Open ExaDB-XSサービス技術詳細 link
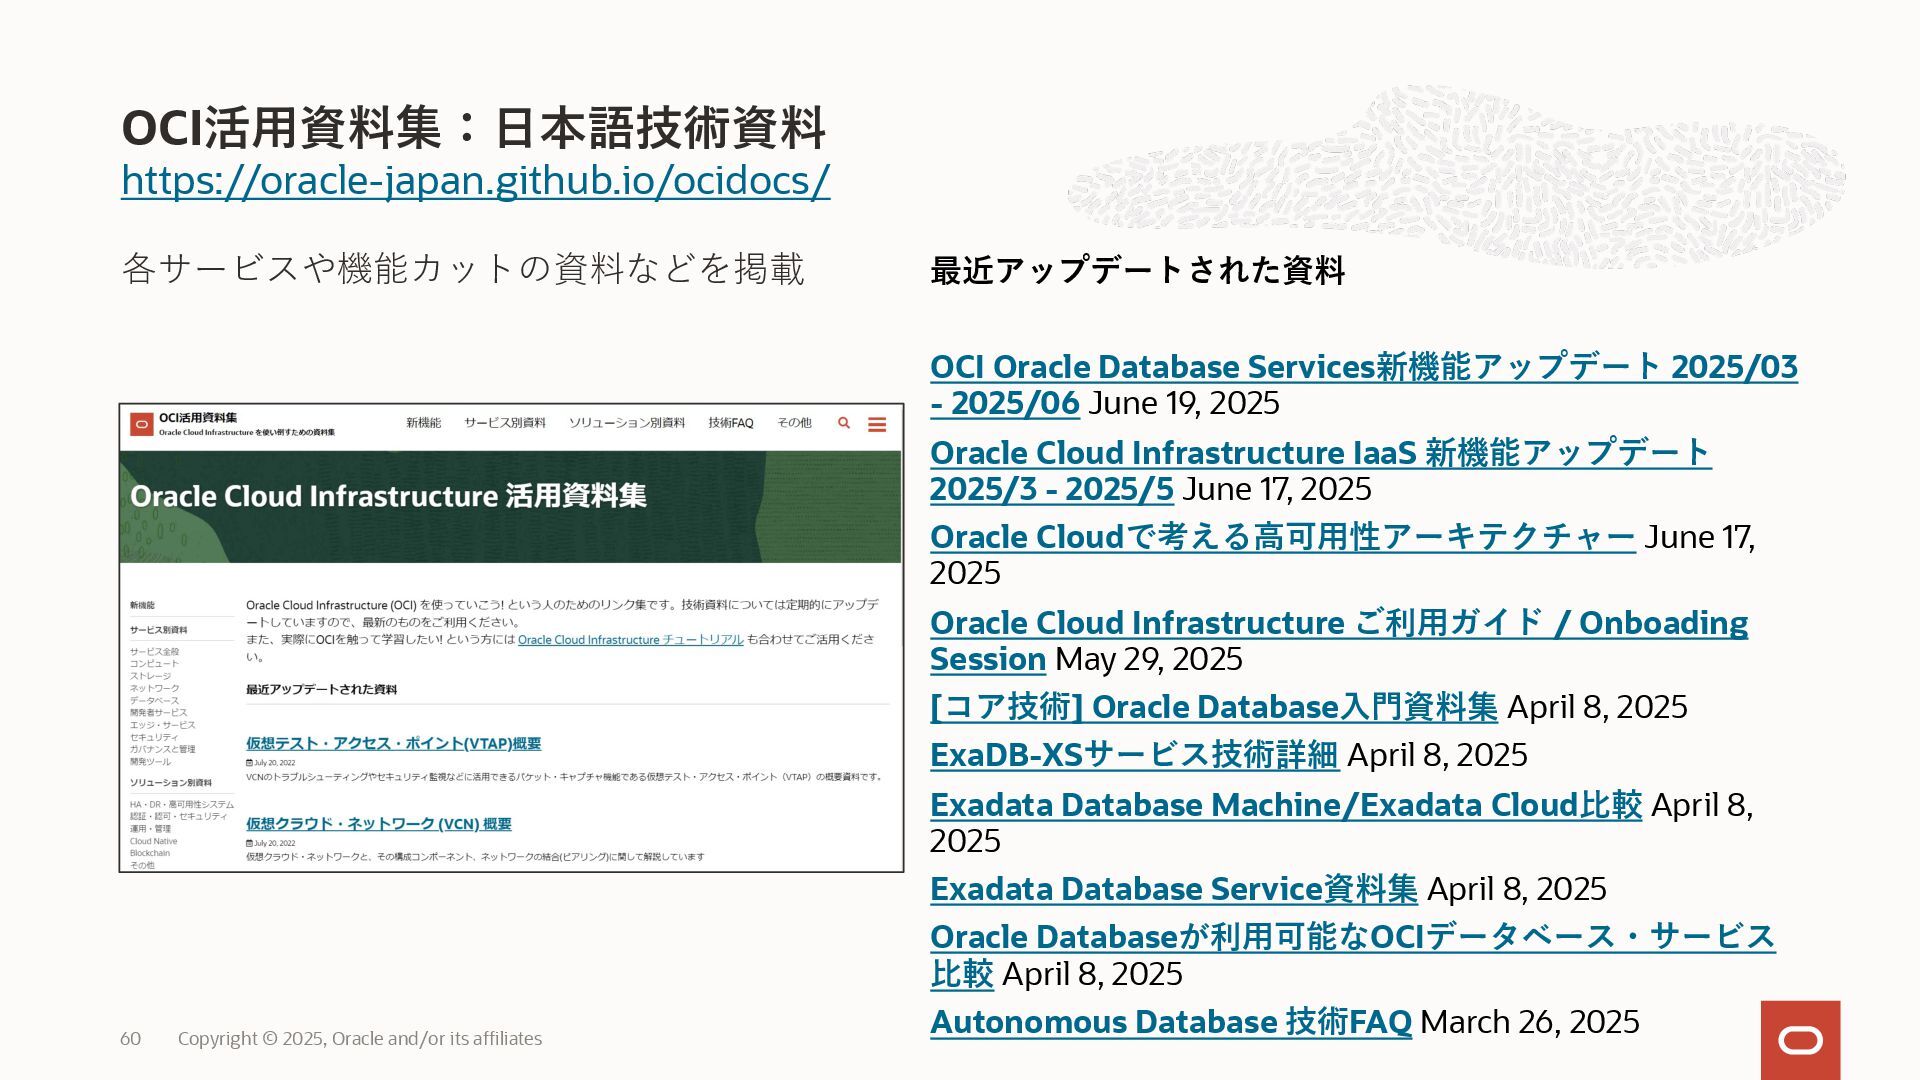The image size is (1920, 1080). (x=1135, y=755)
